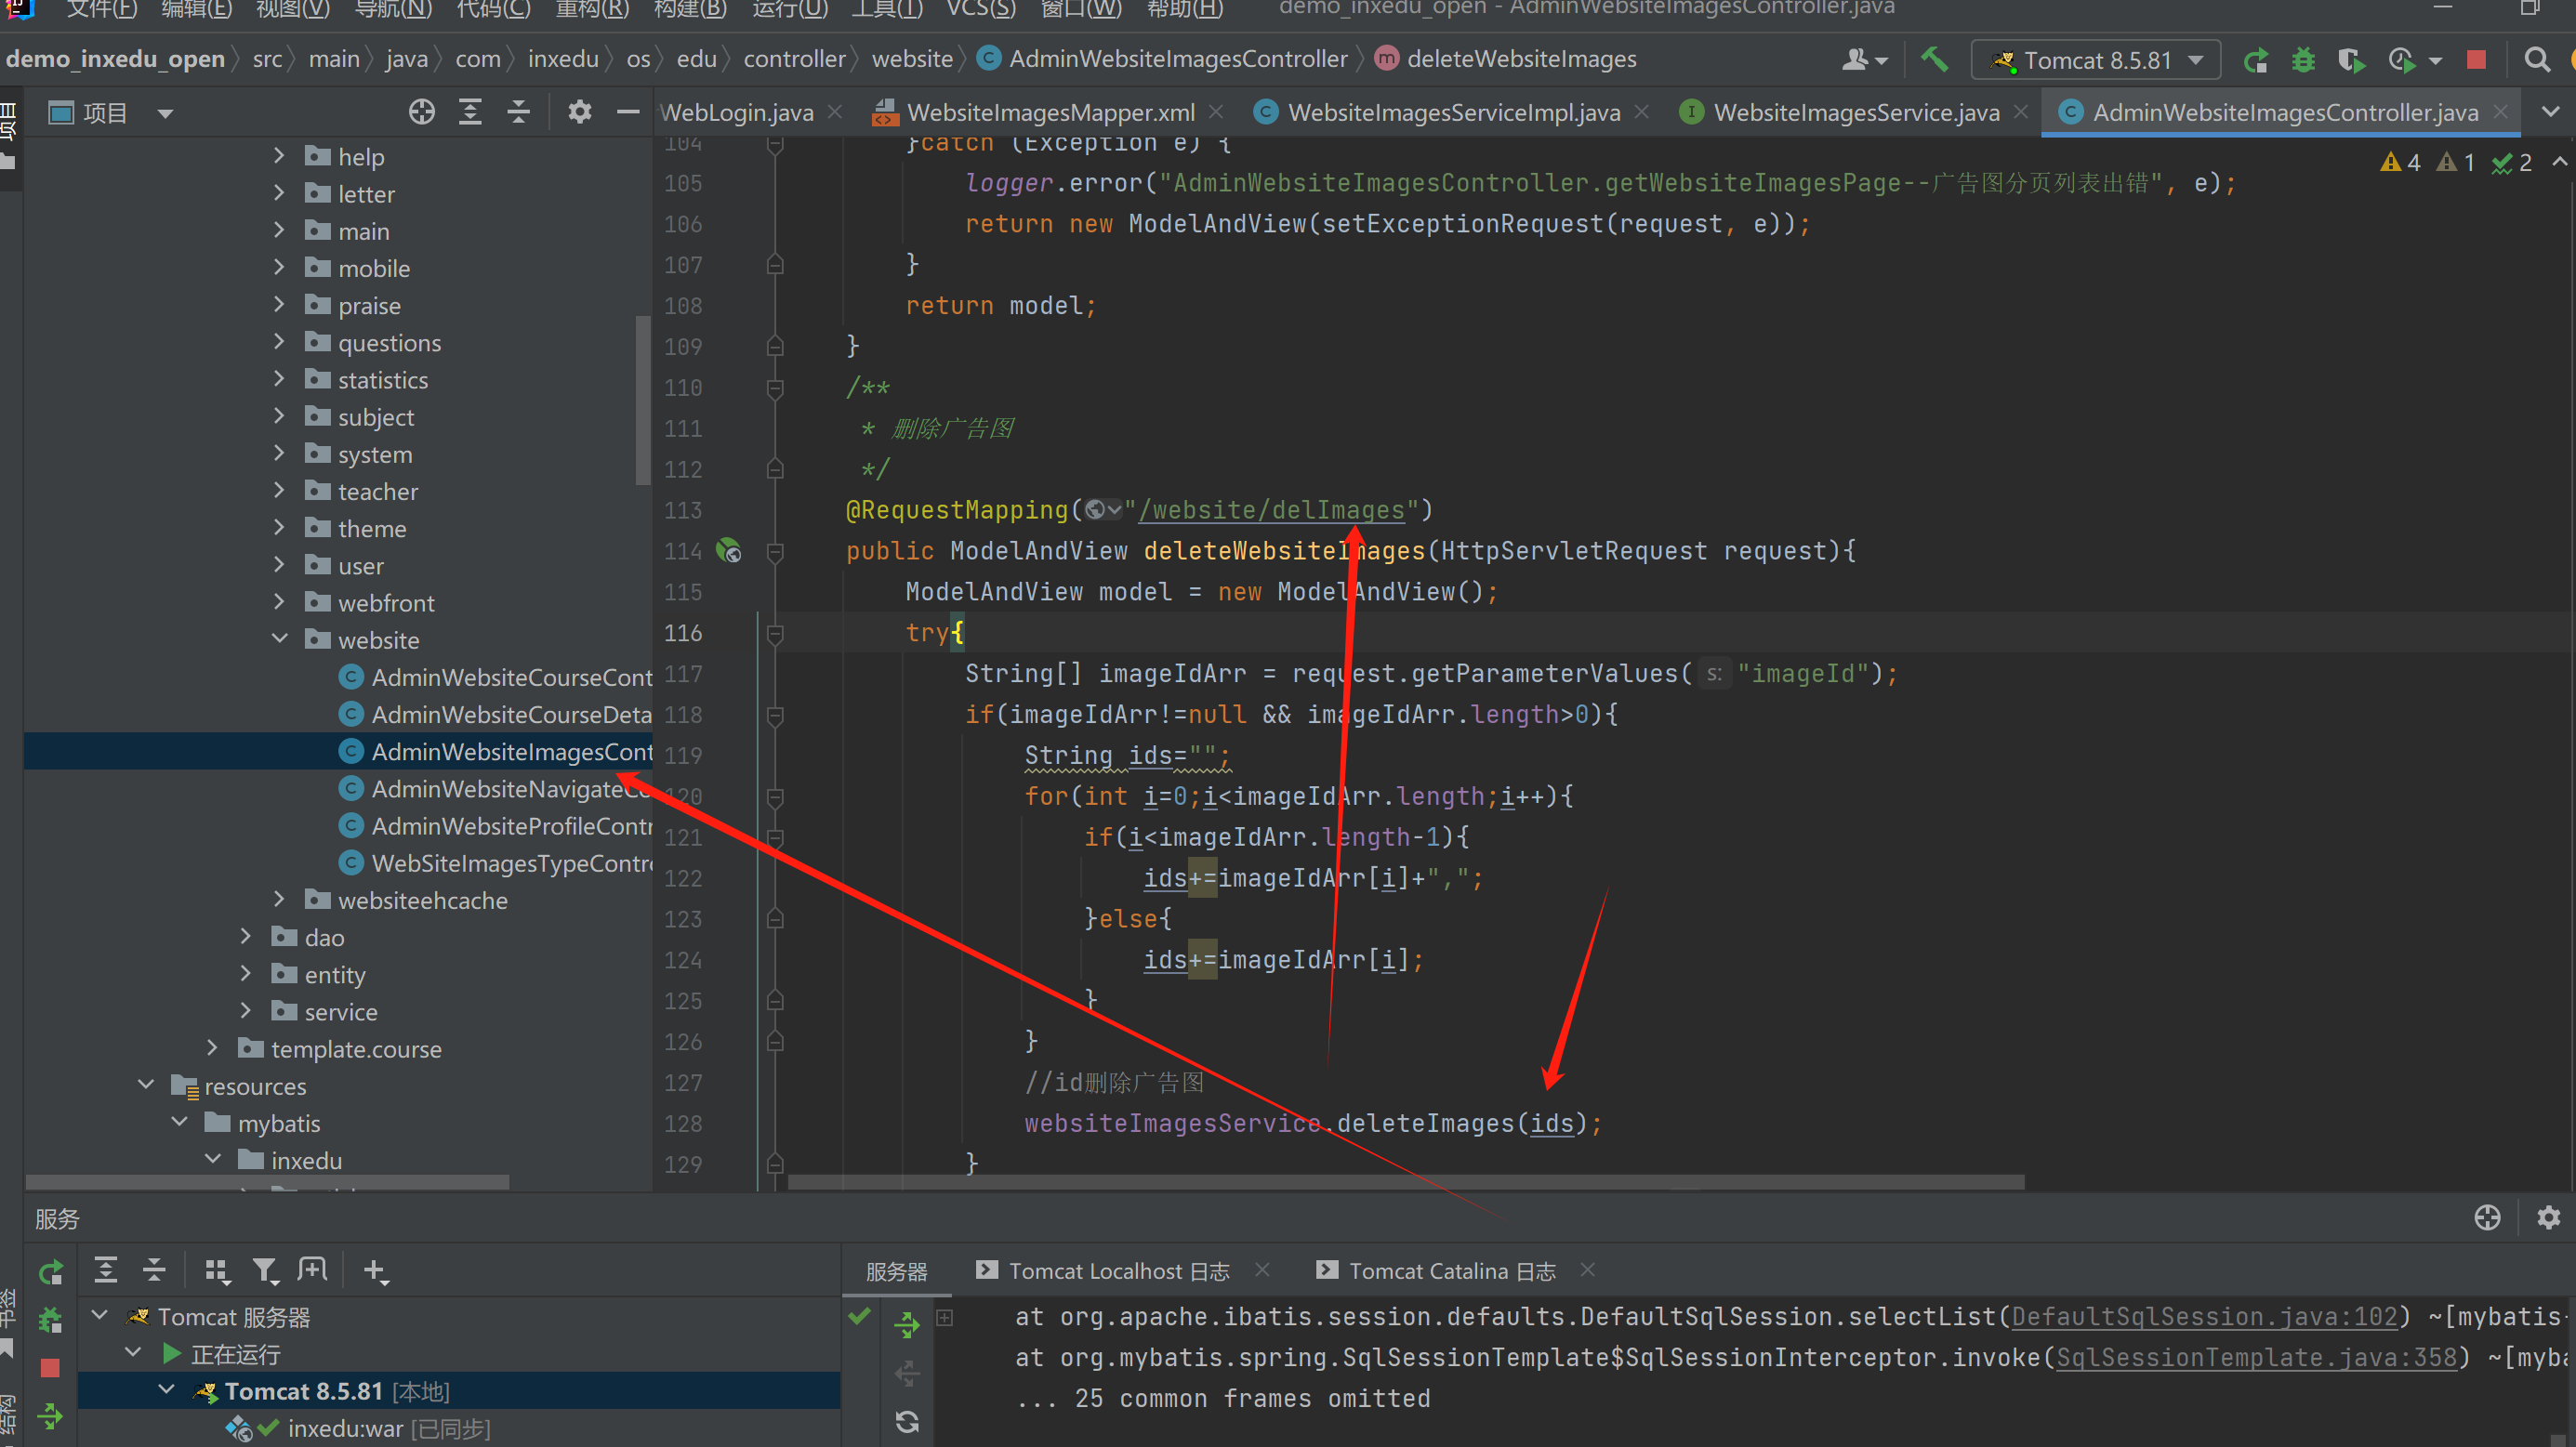Image resolution: width=2576 pixels, height=1447 pixels.
Task: Stop the Tomcat service with red square in Services
Action: 50,1368
